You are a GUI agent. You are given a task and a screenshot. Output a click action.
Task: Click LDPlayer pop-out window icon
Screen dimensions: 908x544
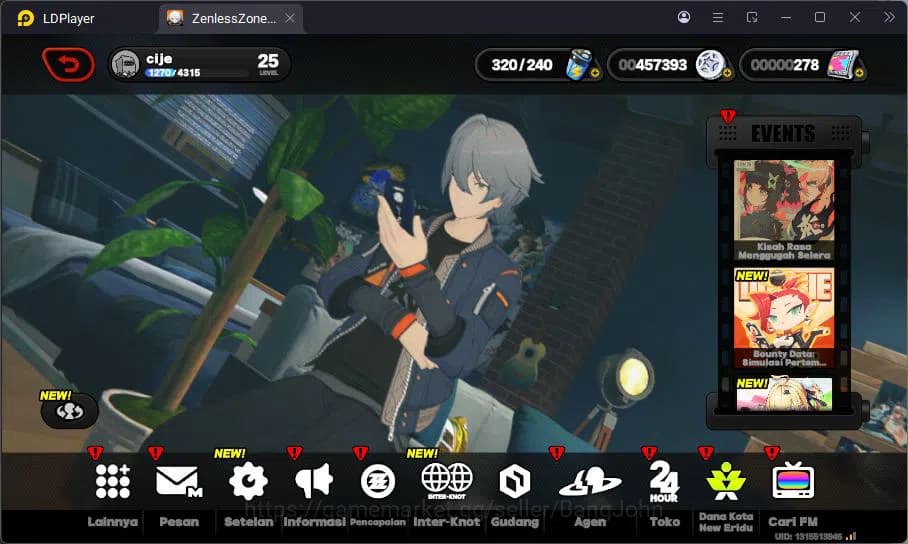click(752, 17)
